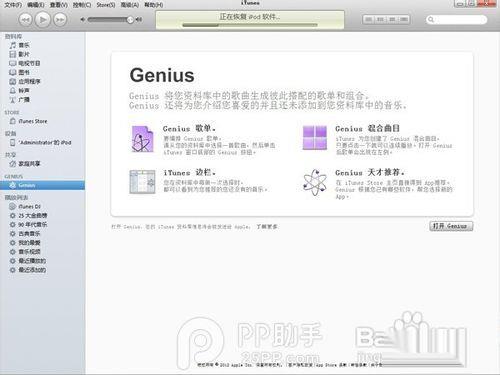
Task: Switch to list view button
Action: (x=369, y=19)
